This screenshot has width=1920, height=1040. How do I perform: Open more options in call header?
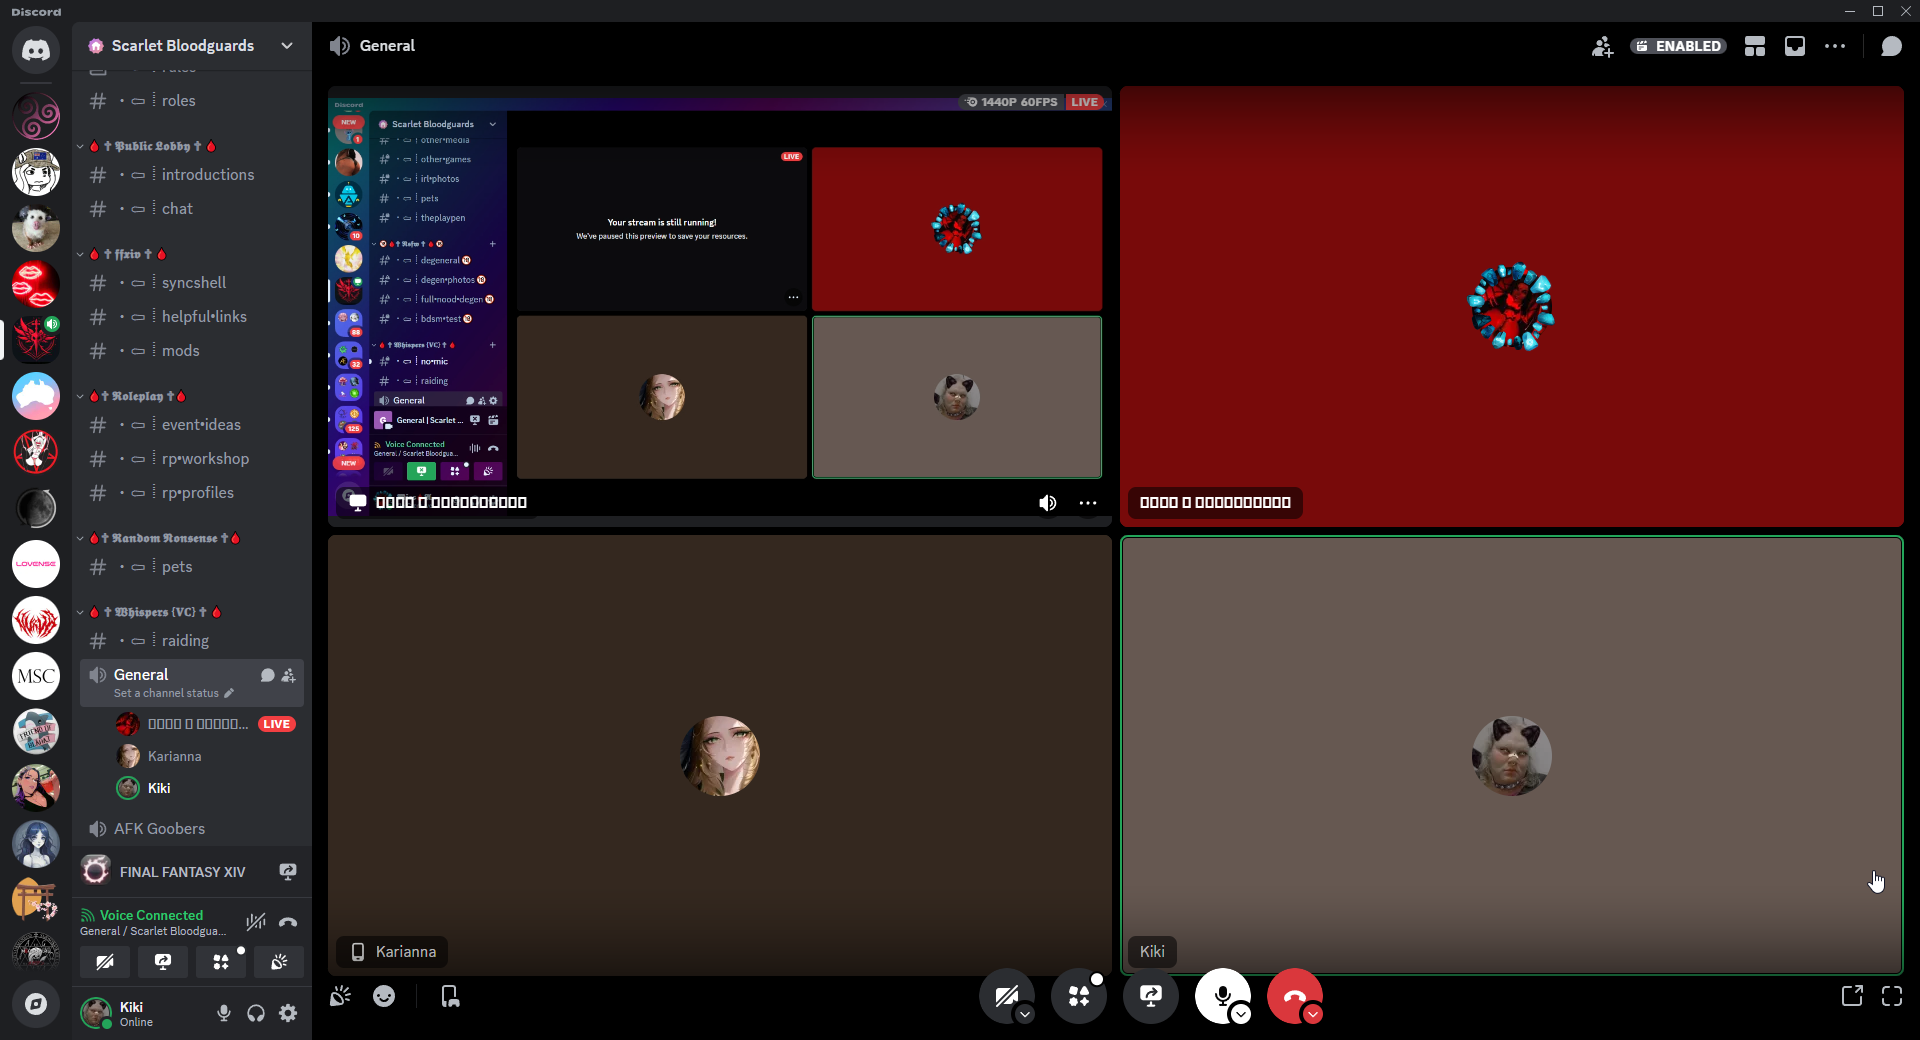(x=1835, y=46)
